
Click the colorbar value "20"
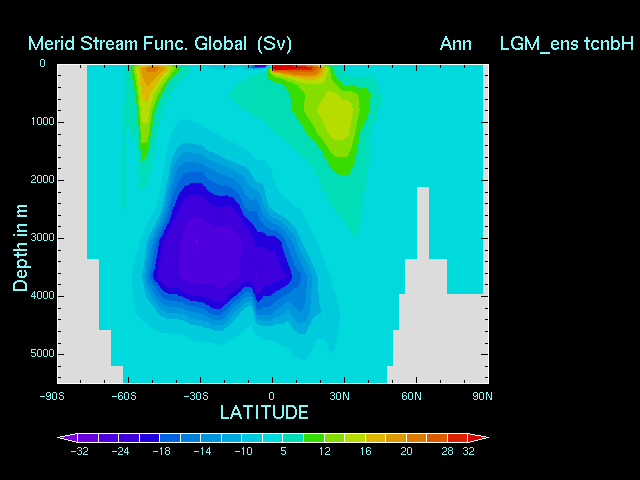pos(407,451)
